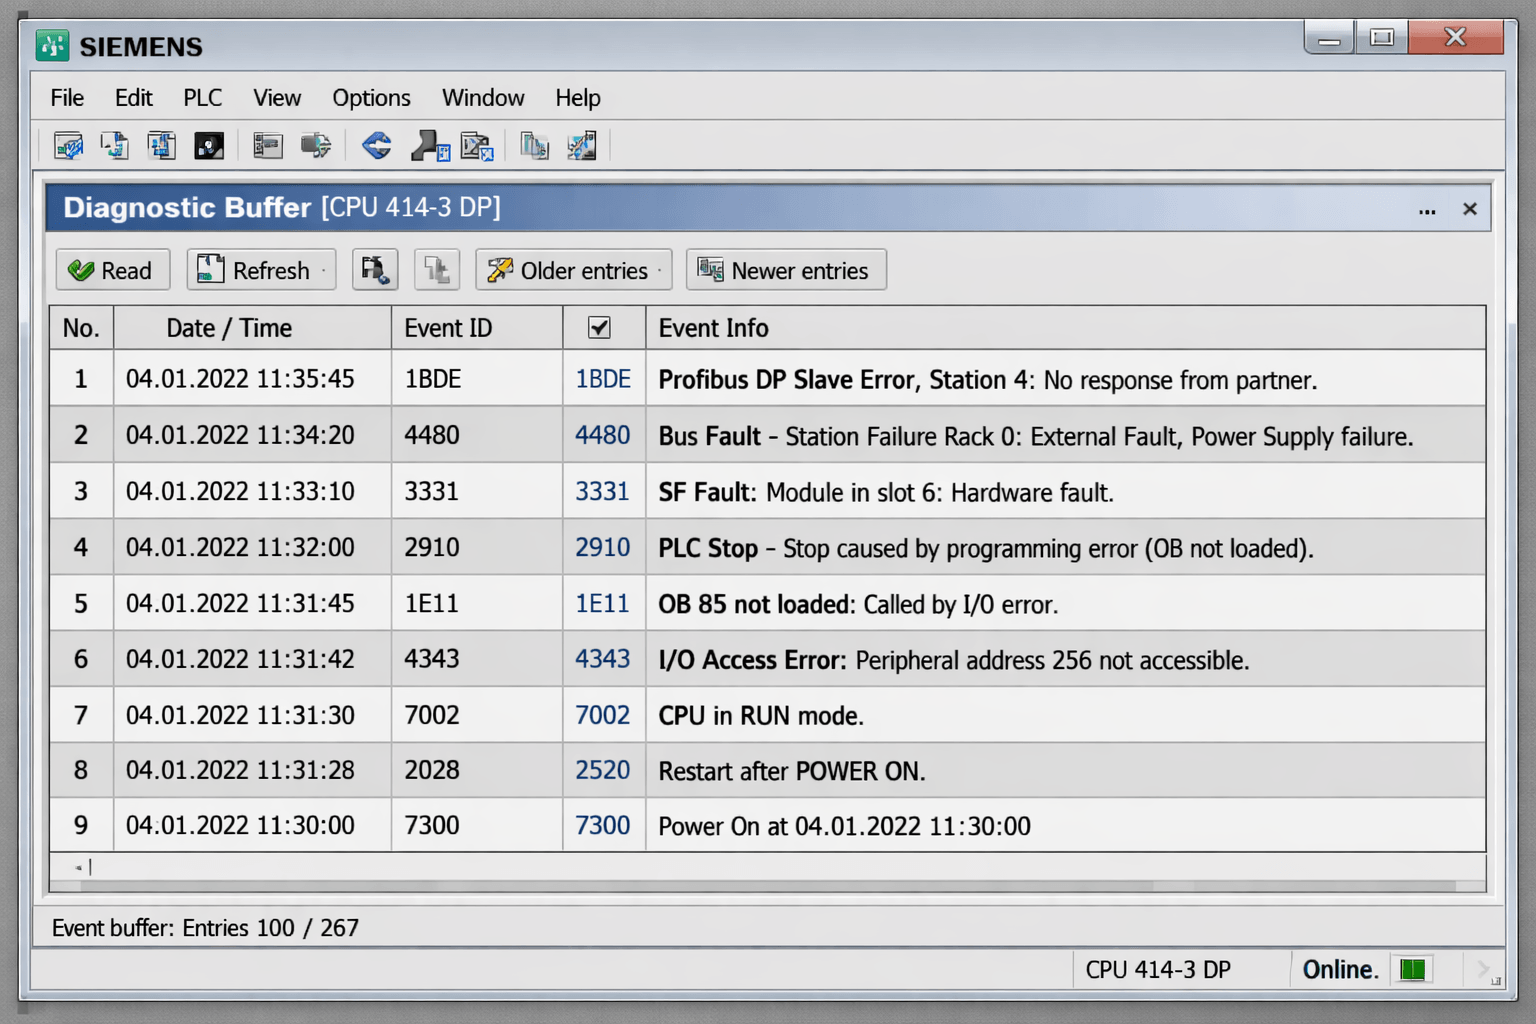Click the Read button
The height and width of the screenshot is (1024, 1536).
113,270
